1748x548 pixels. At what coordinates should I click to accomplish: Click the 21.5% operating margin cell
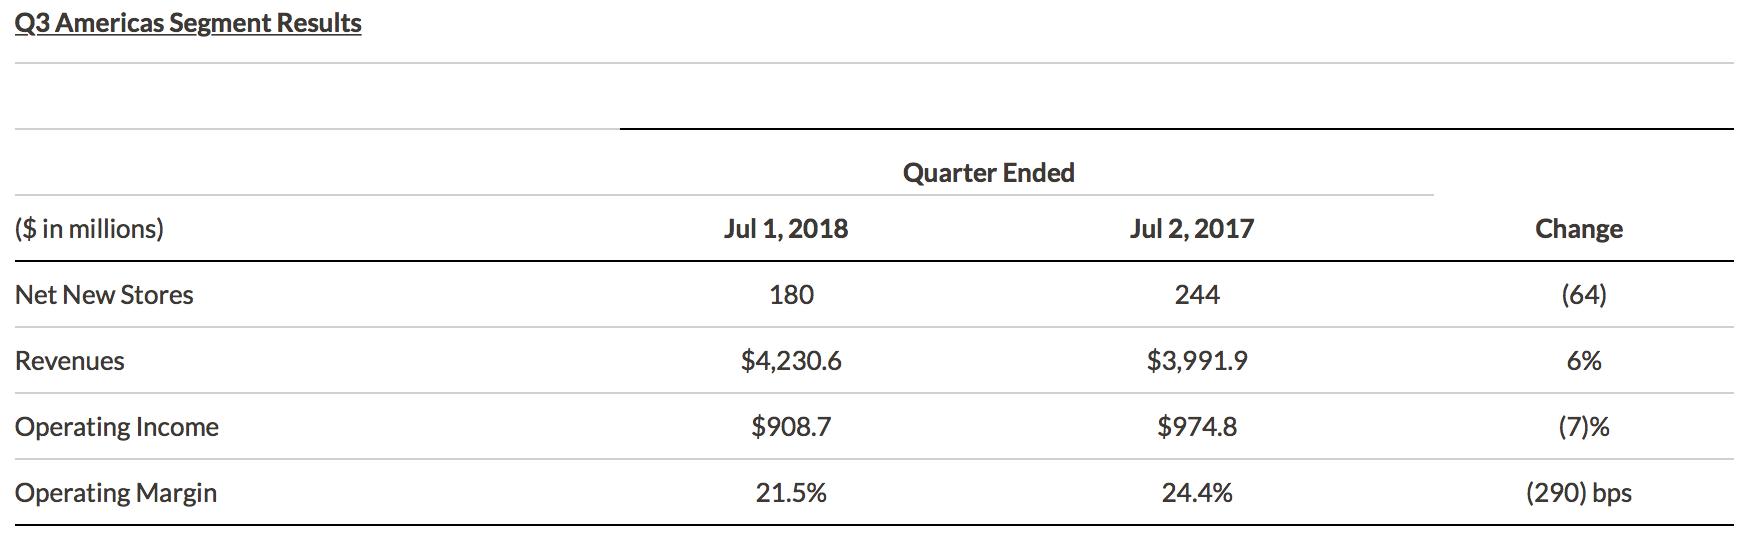tap(791, 493)
